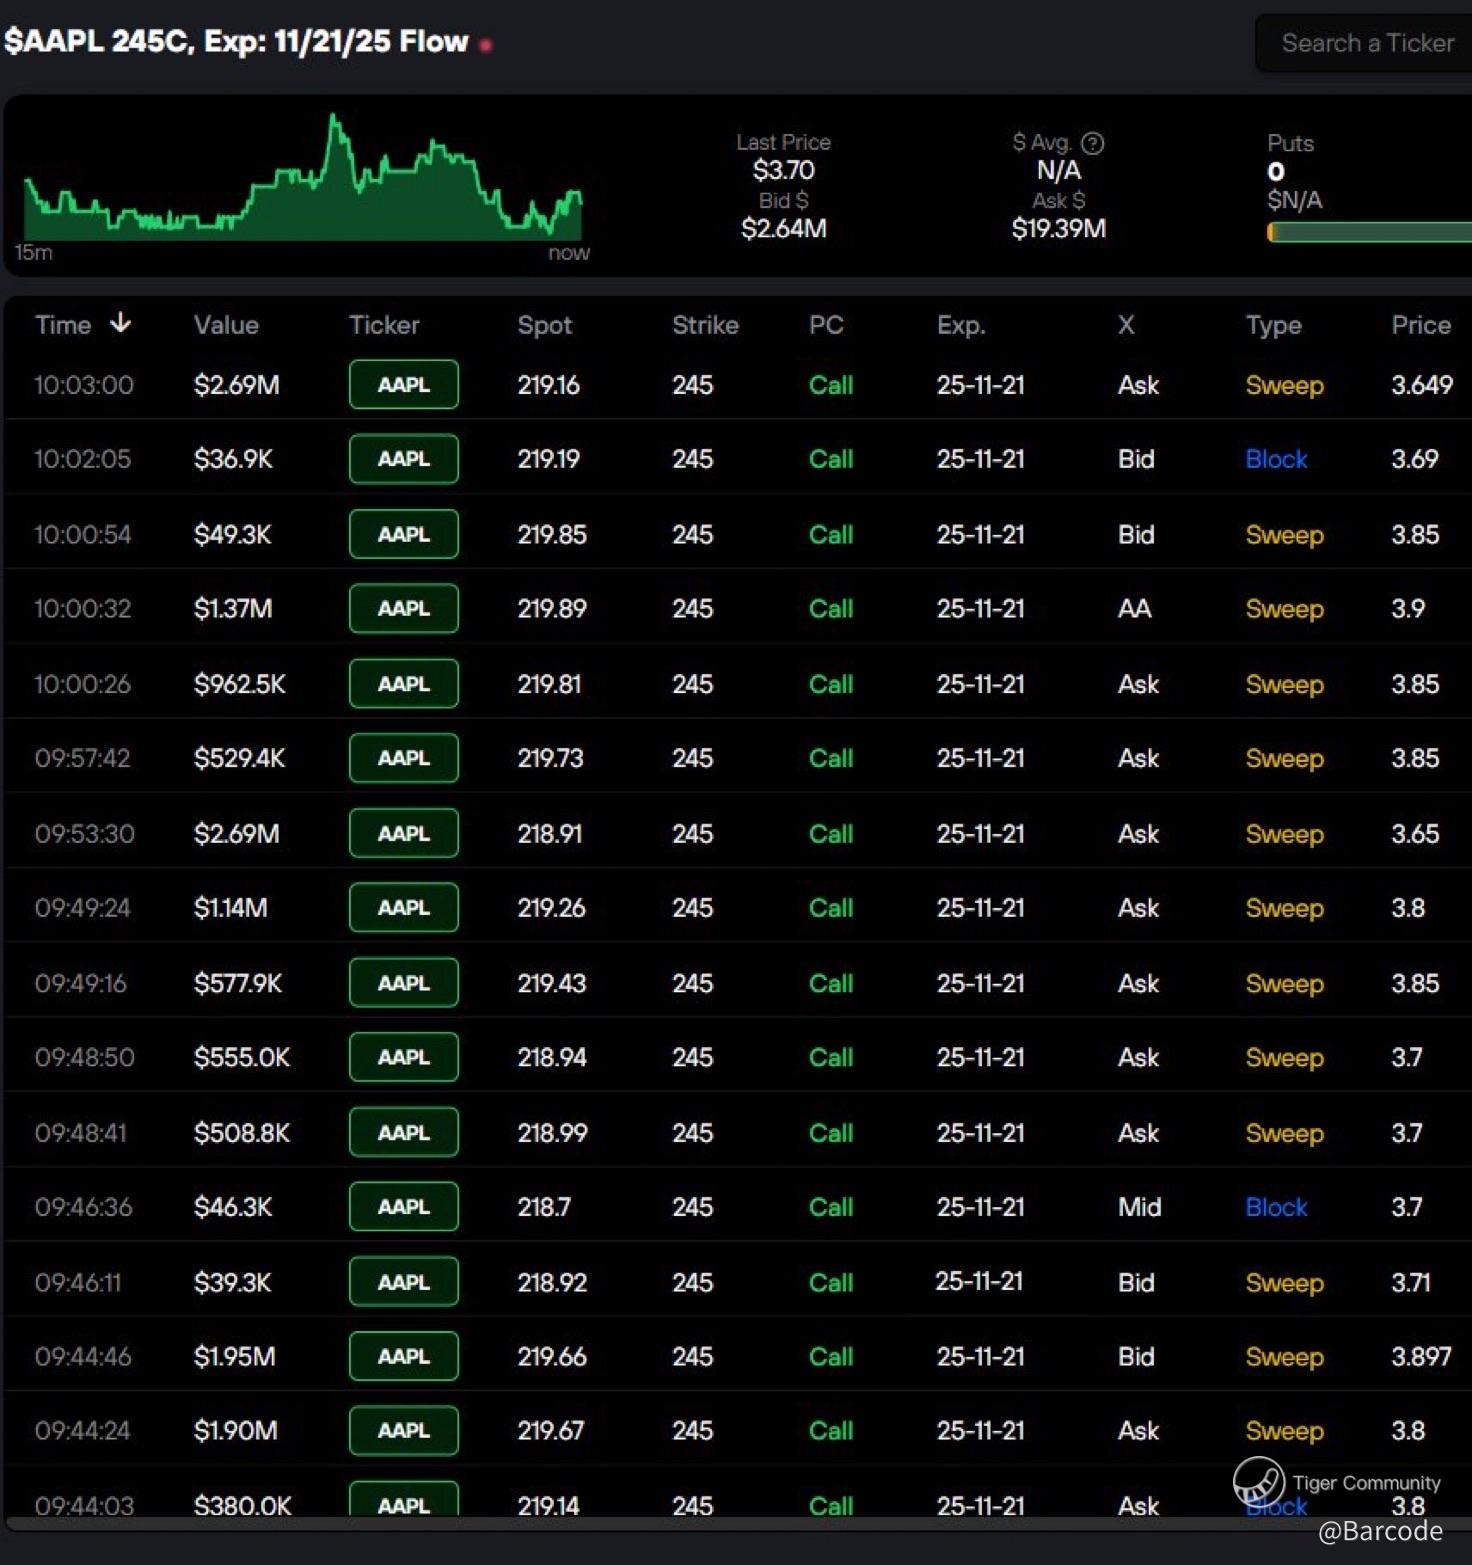Viewport: 1472px width, 1565px height.
Task: Select the Call label in the 09:44:46 row
Action: 830,1356
